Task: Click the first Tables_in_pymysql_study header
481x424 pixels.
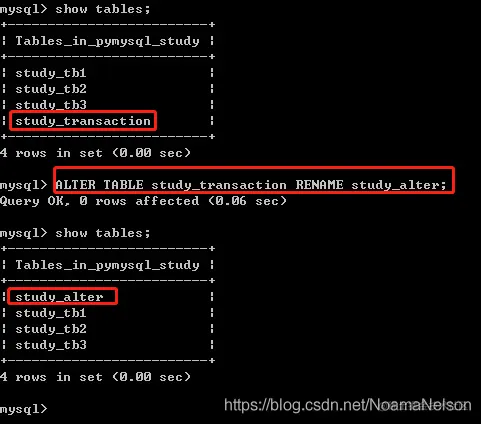Action: click(107, 41)
